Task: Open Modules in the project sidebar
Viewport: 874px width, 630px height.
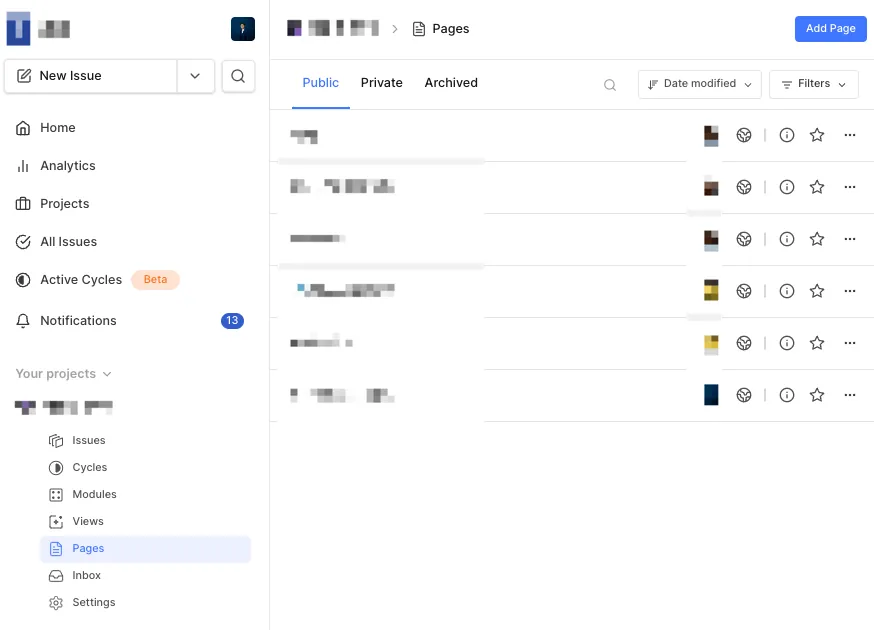Action: coord(94,494)
